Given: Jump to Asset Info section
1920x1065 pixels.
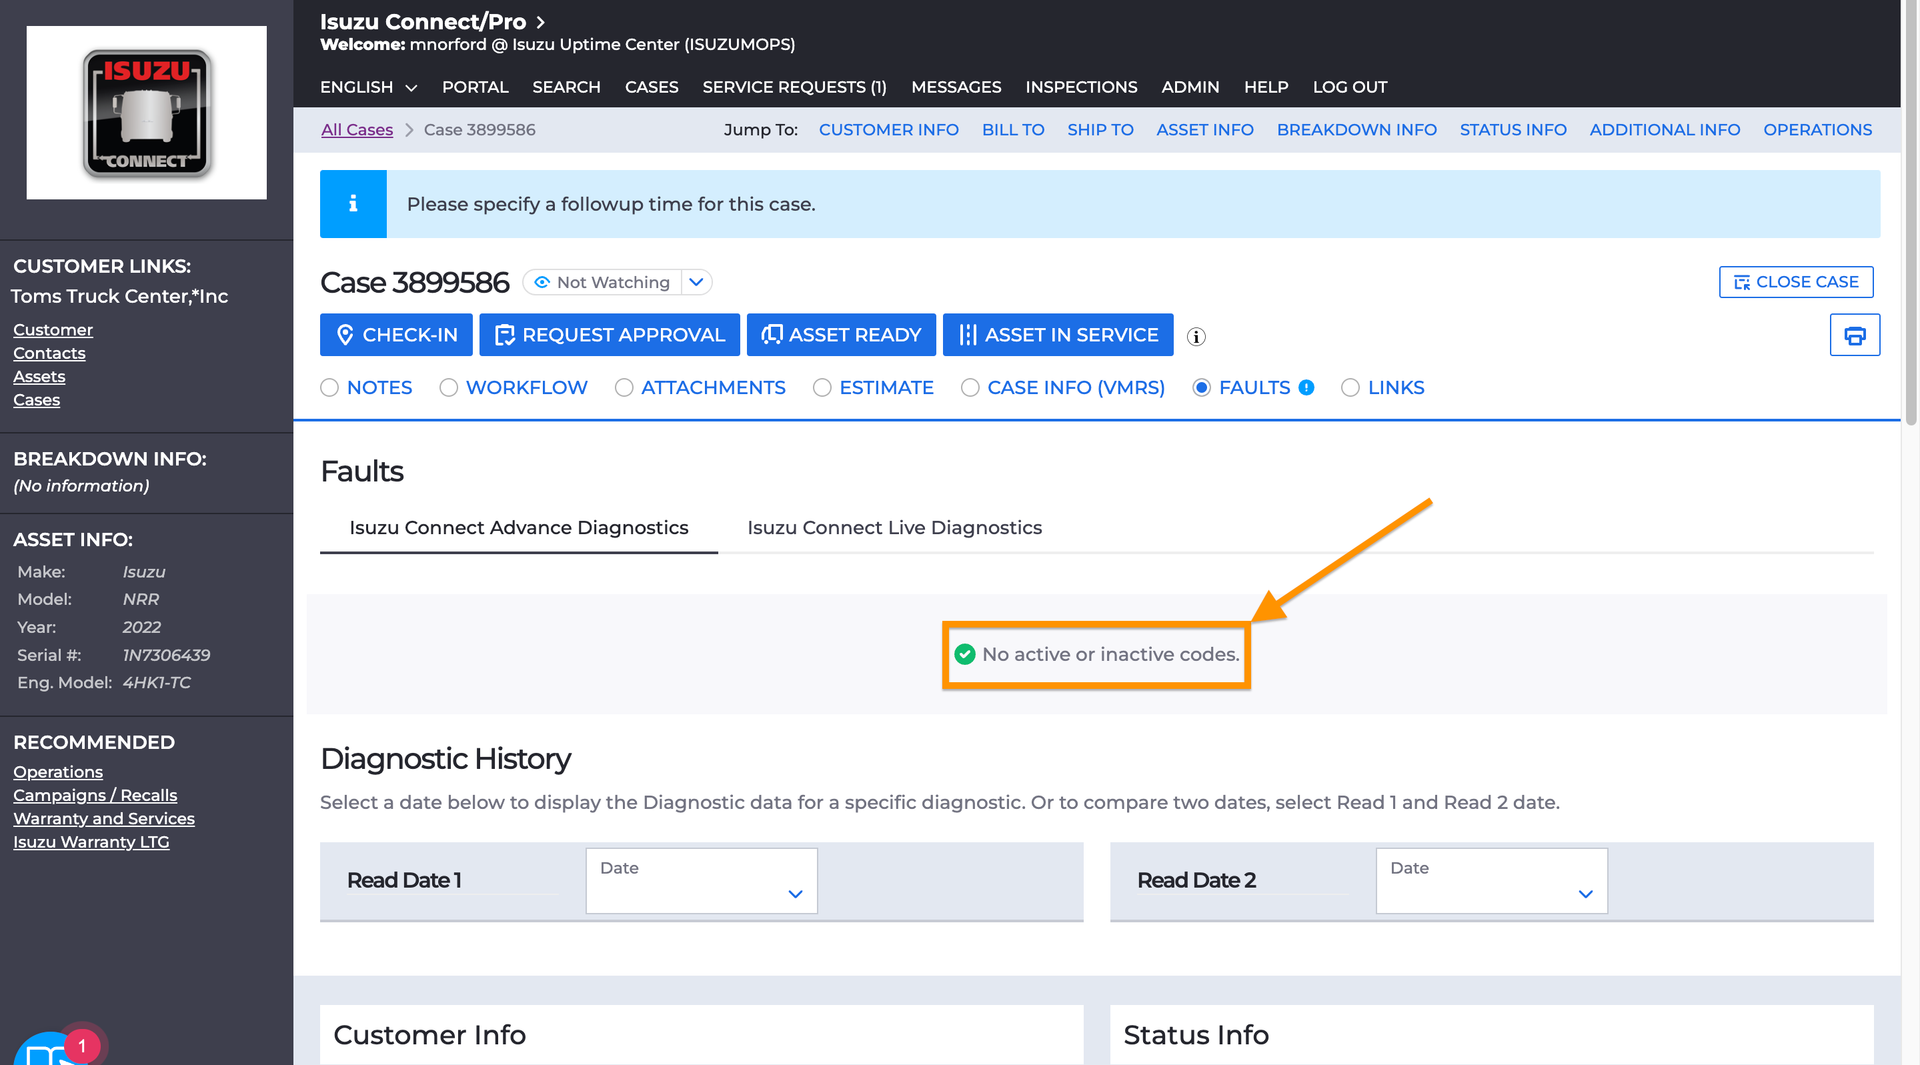Looking at the screenshot, I should pyautogui.click(x=1205, y=130).
